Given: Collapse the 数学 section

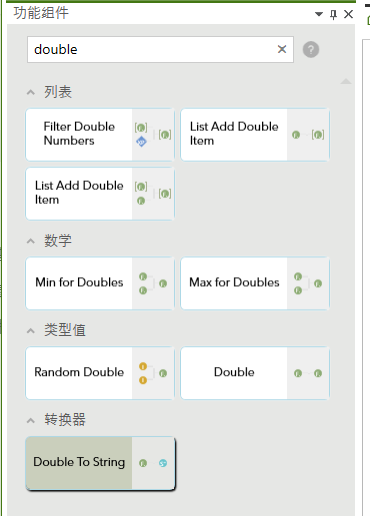Looking at the screenshot, I should [x=31, y=241].
